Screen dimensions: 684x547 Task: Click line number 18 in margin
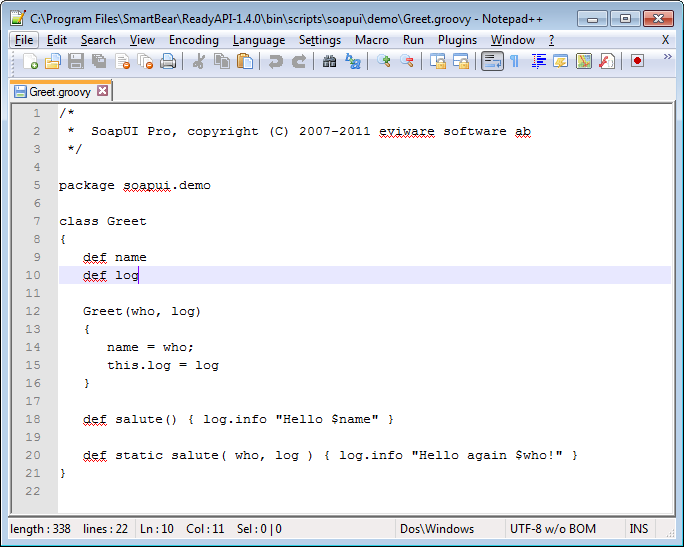33,419
